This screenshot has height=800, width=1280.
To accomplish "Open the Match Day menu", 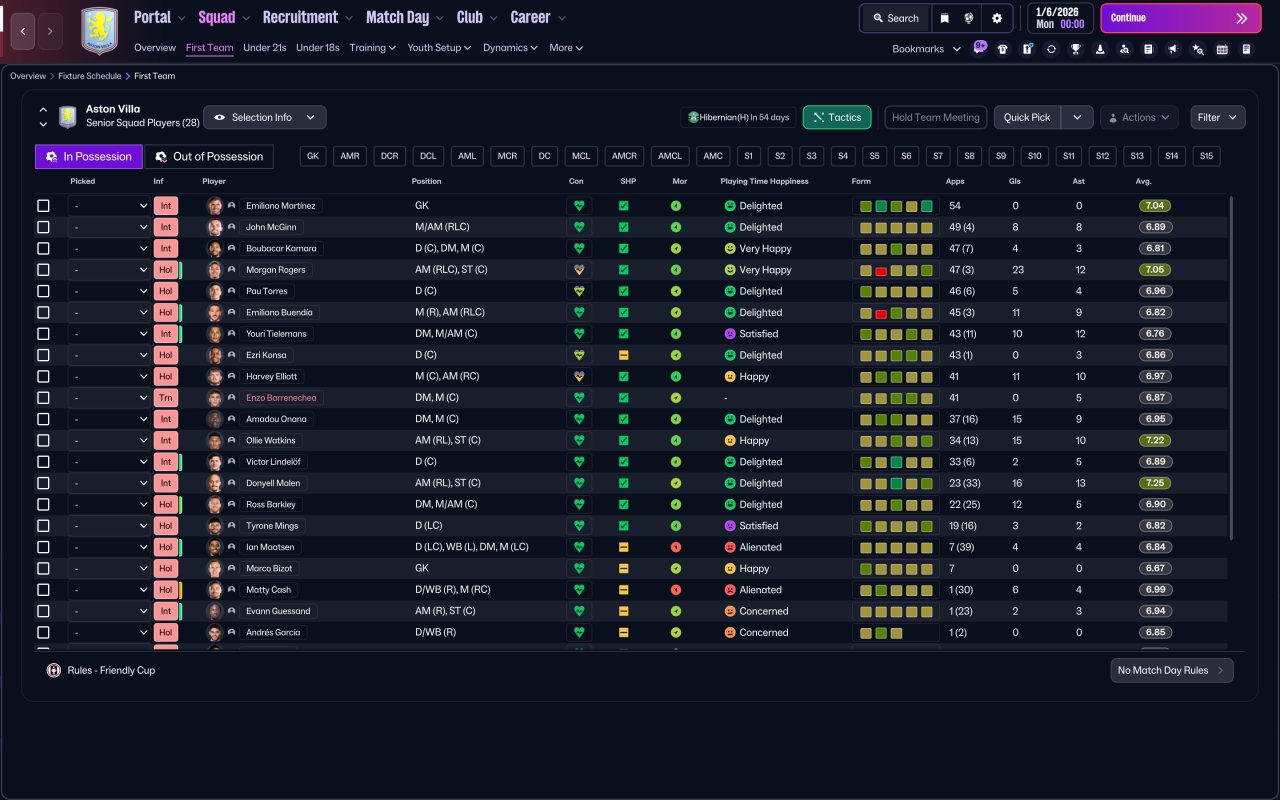I will coord(404,17).
